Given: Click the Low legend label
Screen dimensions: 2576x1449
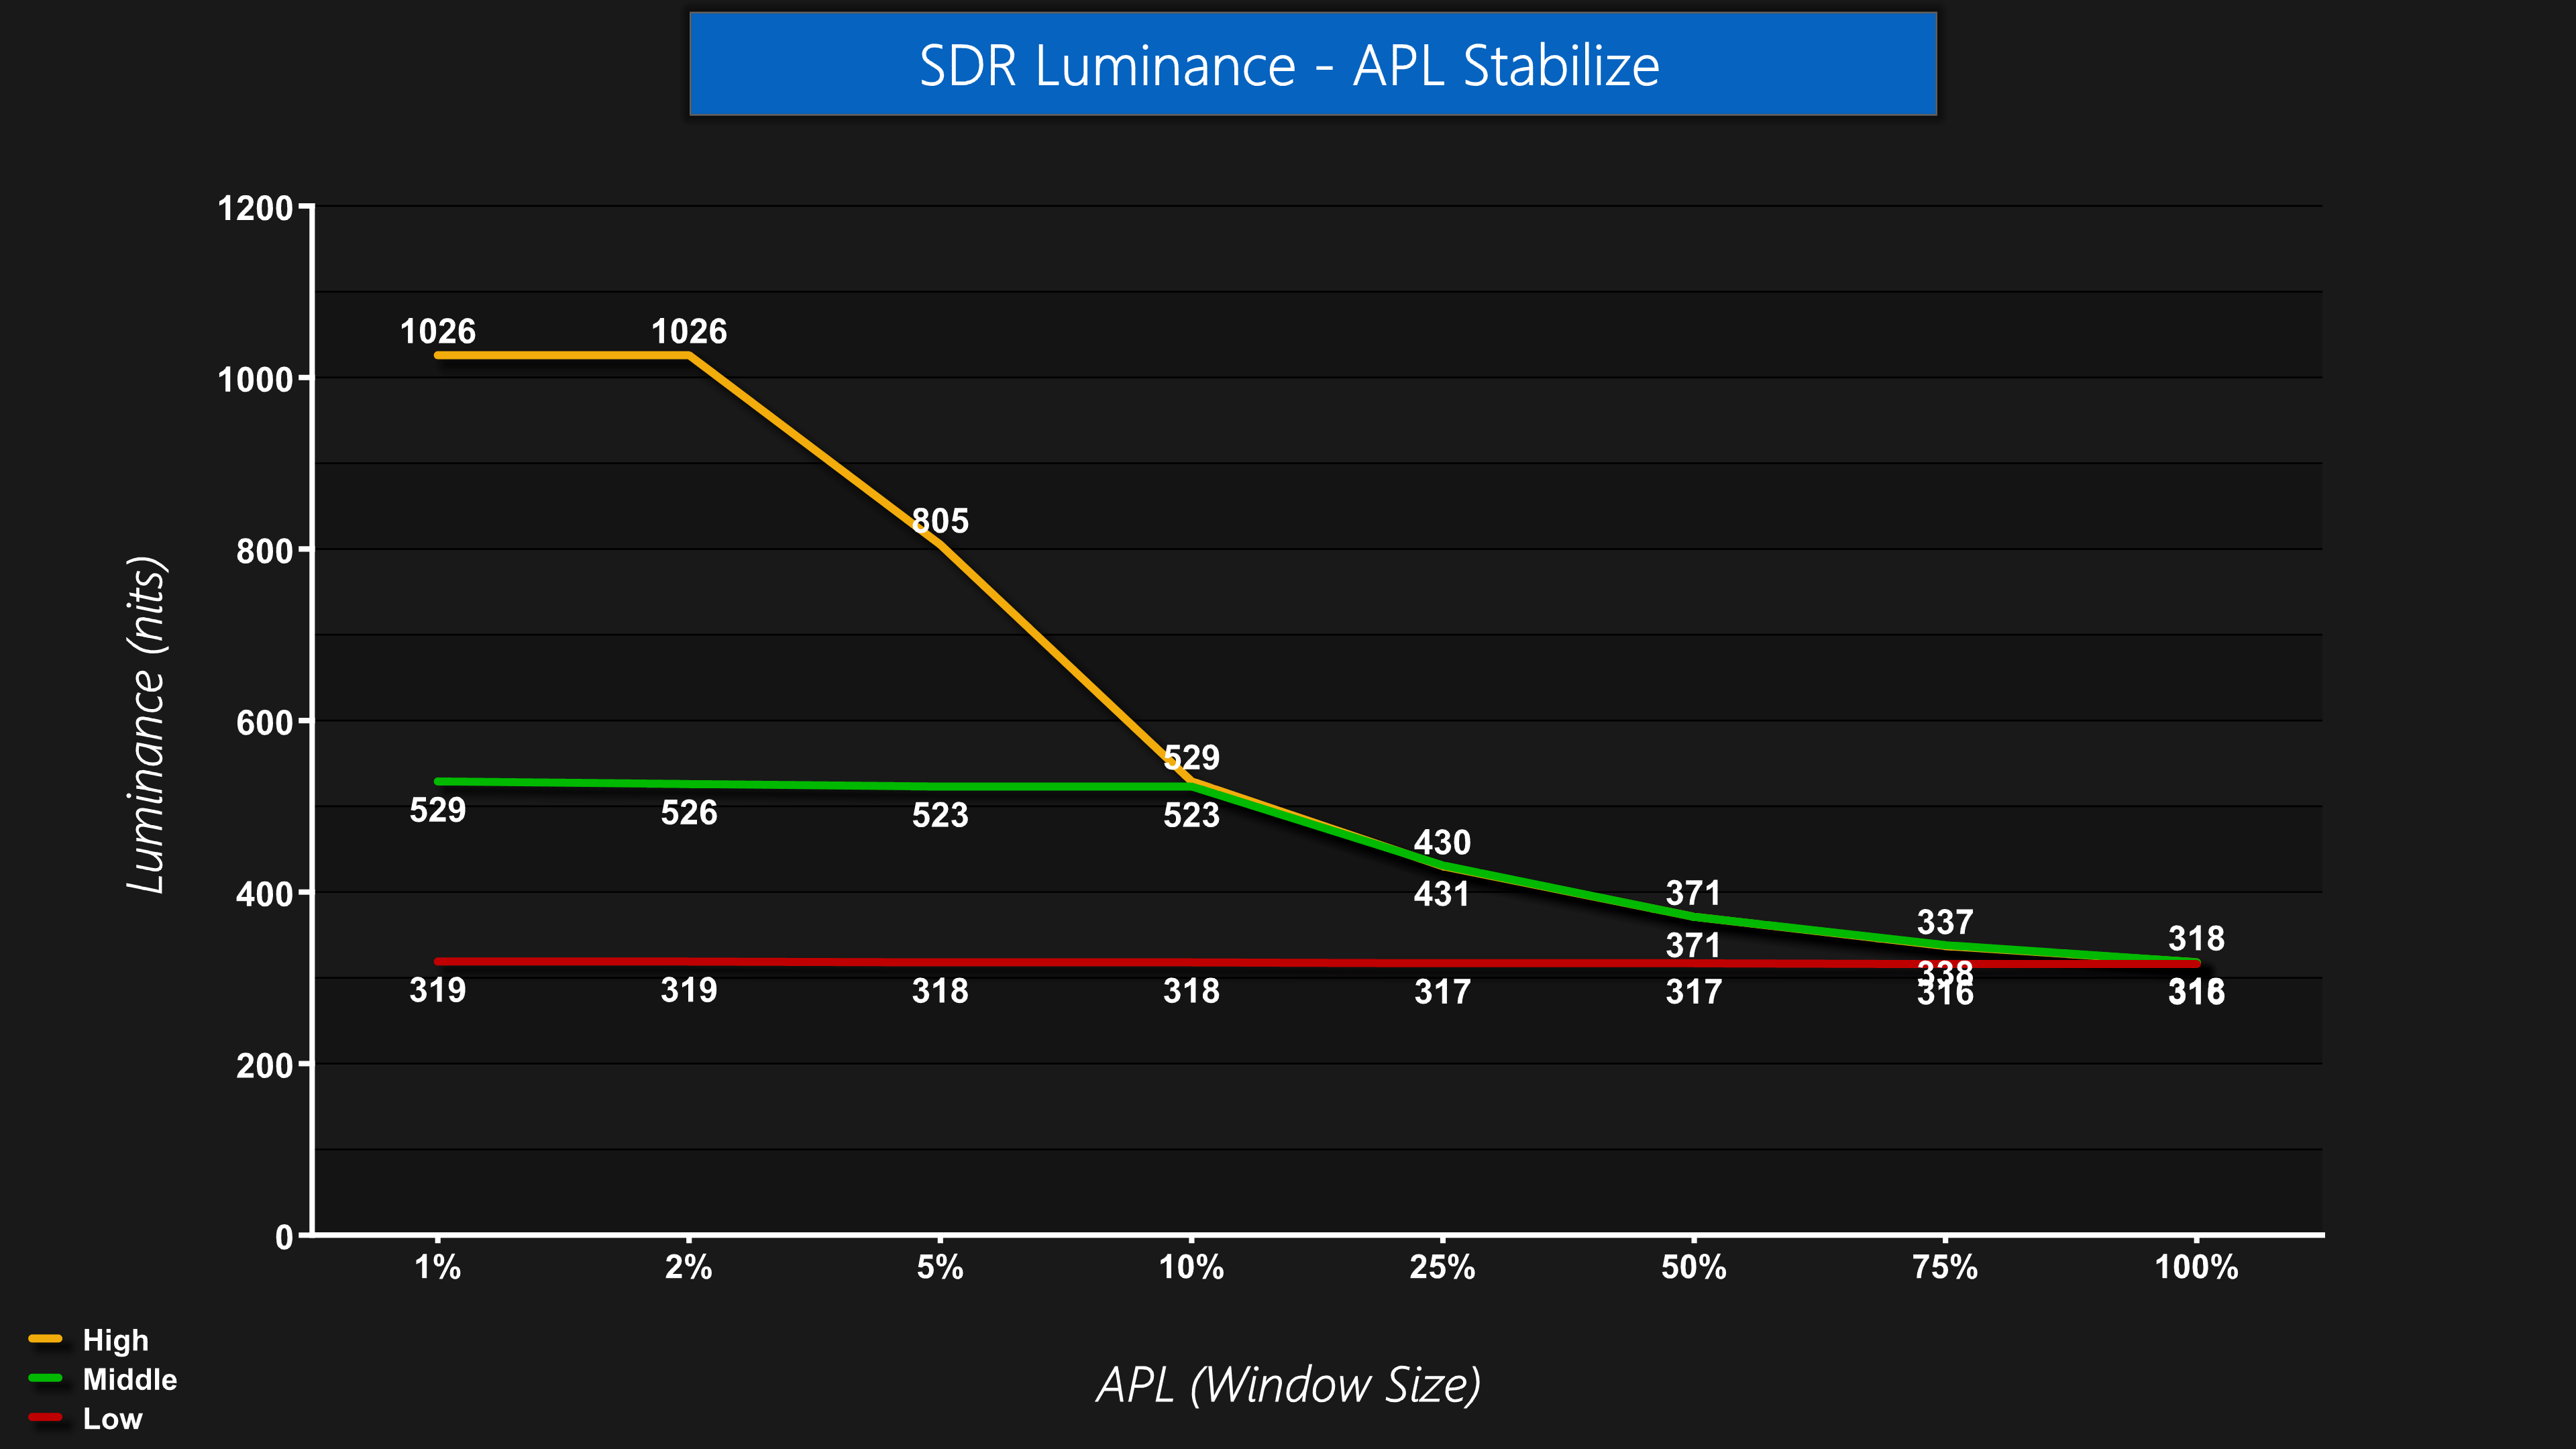Looking at the screenshot, I should 112,1419.
